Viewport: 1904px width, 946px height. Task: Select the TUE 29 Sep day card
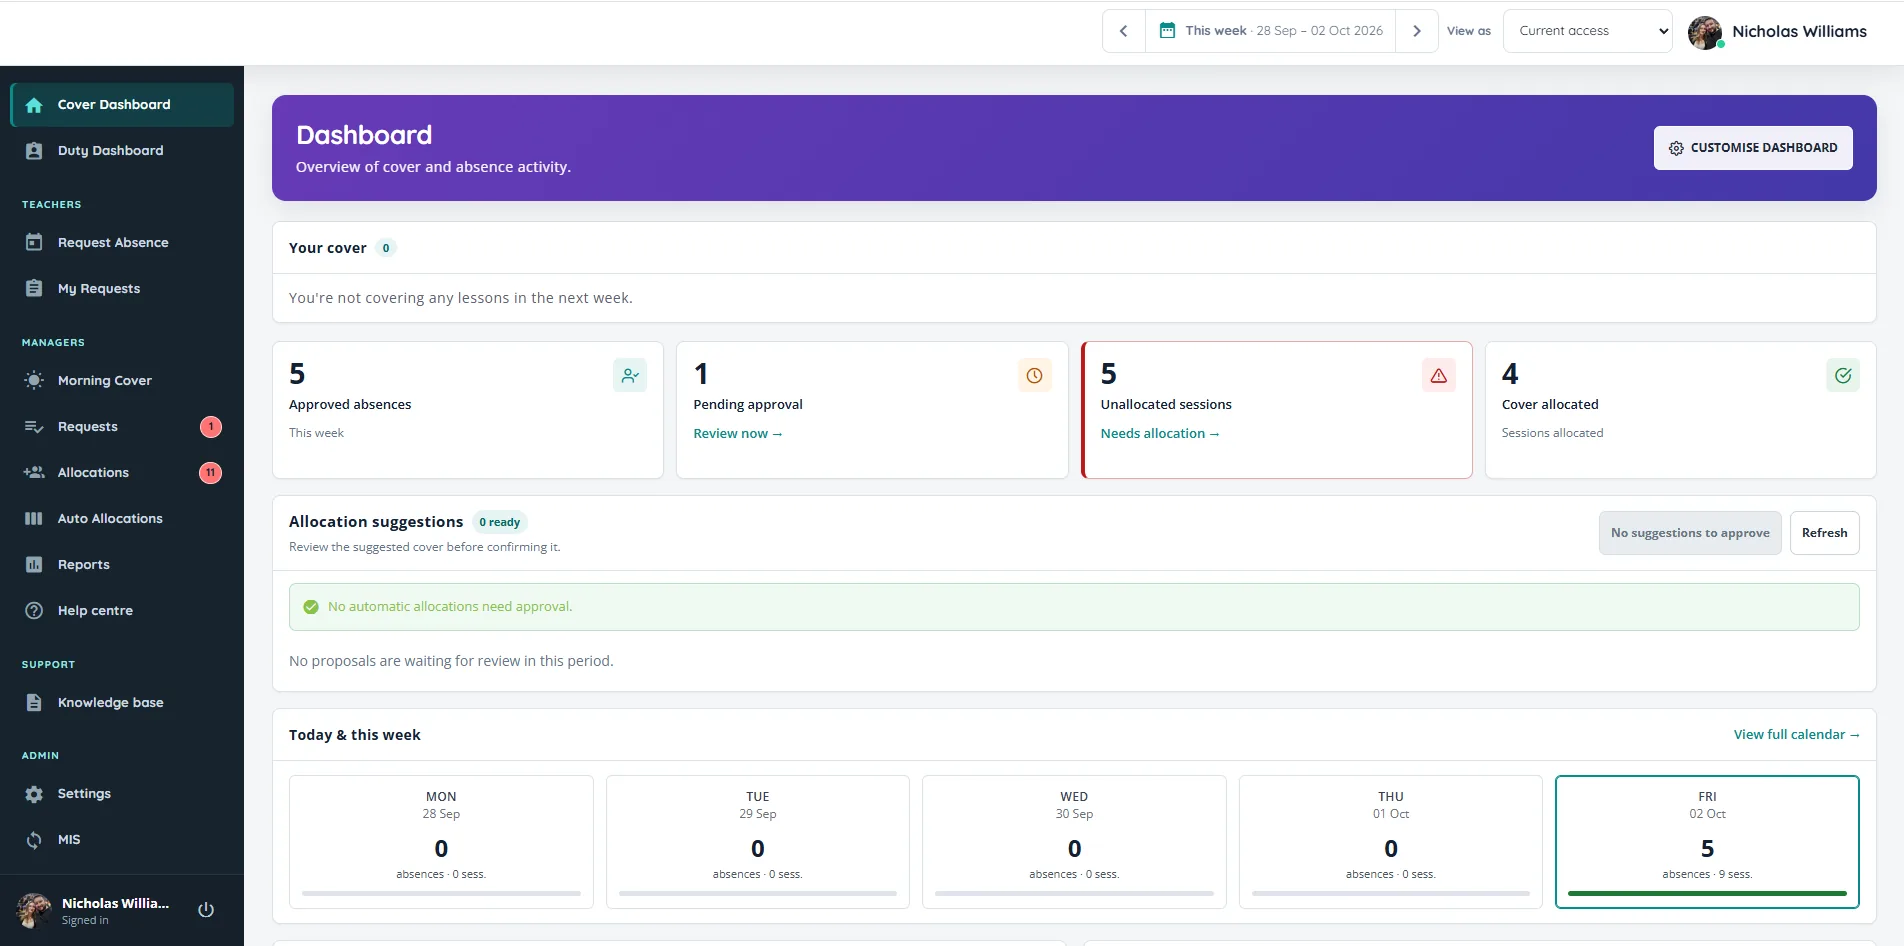(x=758, y=842)
